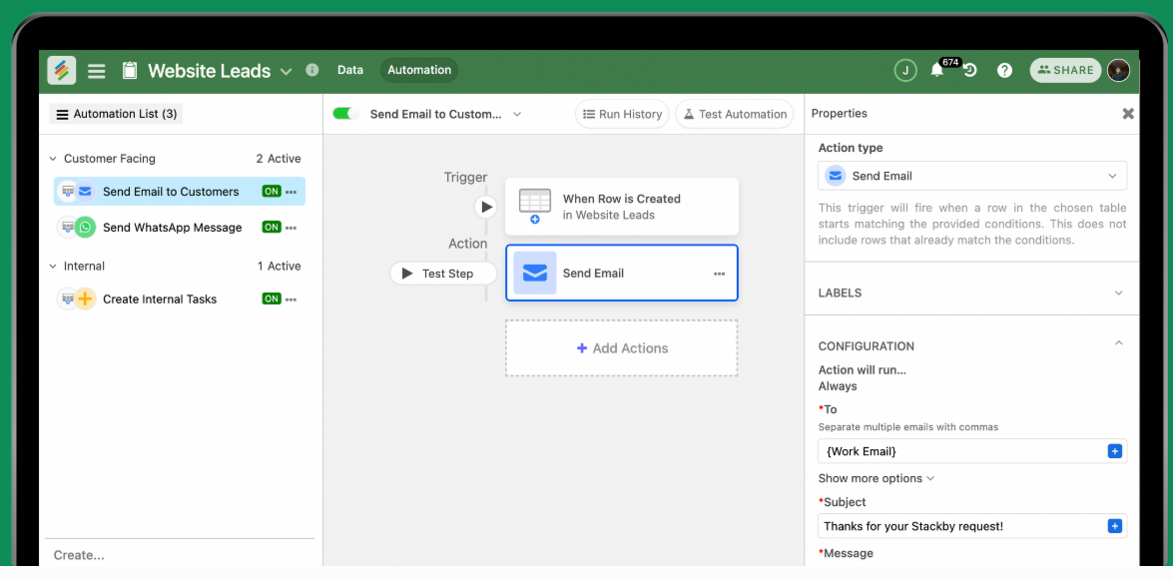Open more options for Send WhatsApp Message
Viewport: 1173px width, 581px height.
(291, 227)
